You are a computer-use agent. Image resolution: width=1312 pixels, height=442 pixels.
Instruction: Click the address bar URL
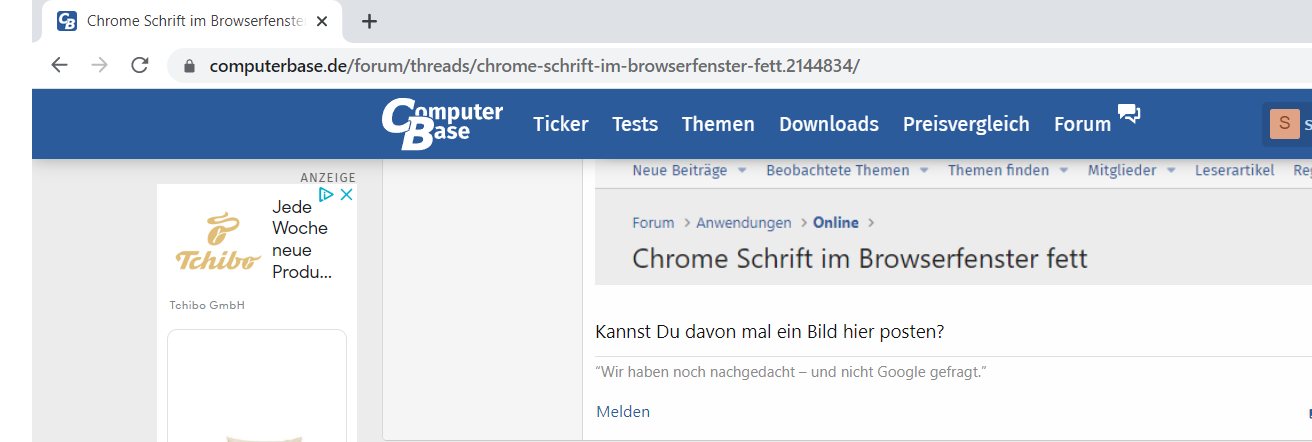click(x=534, y=66)
